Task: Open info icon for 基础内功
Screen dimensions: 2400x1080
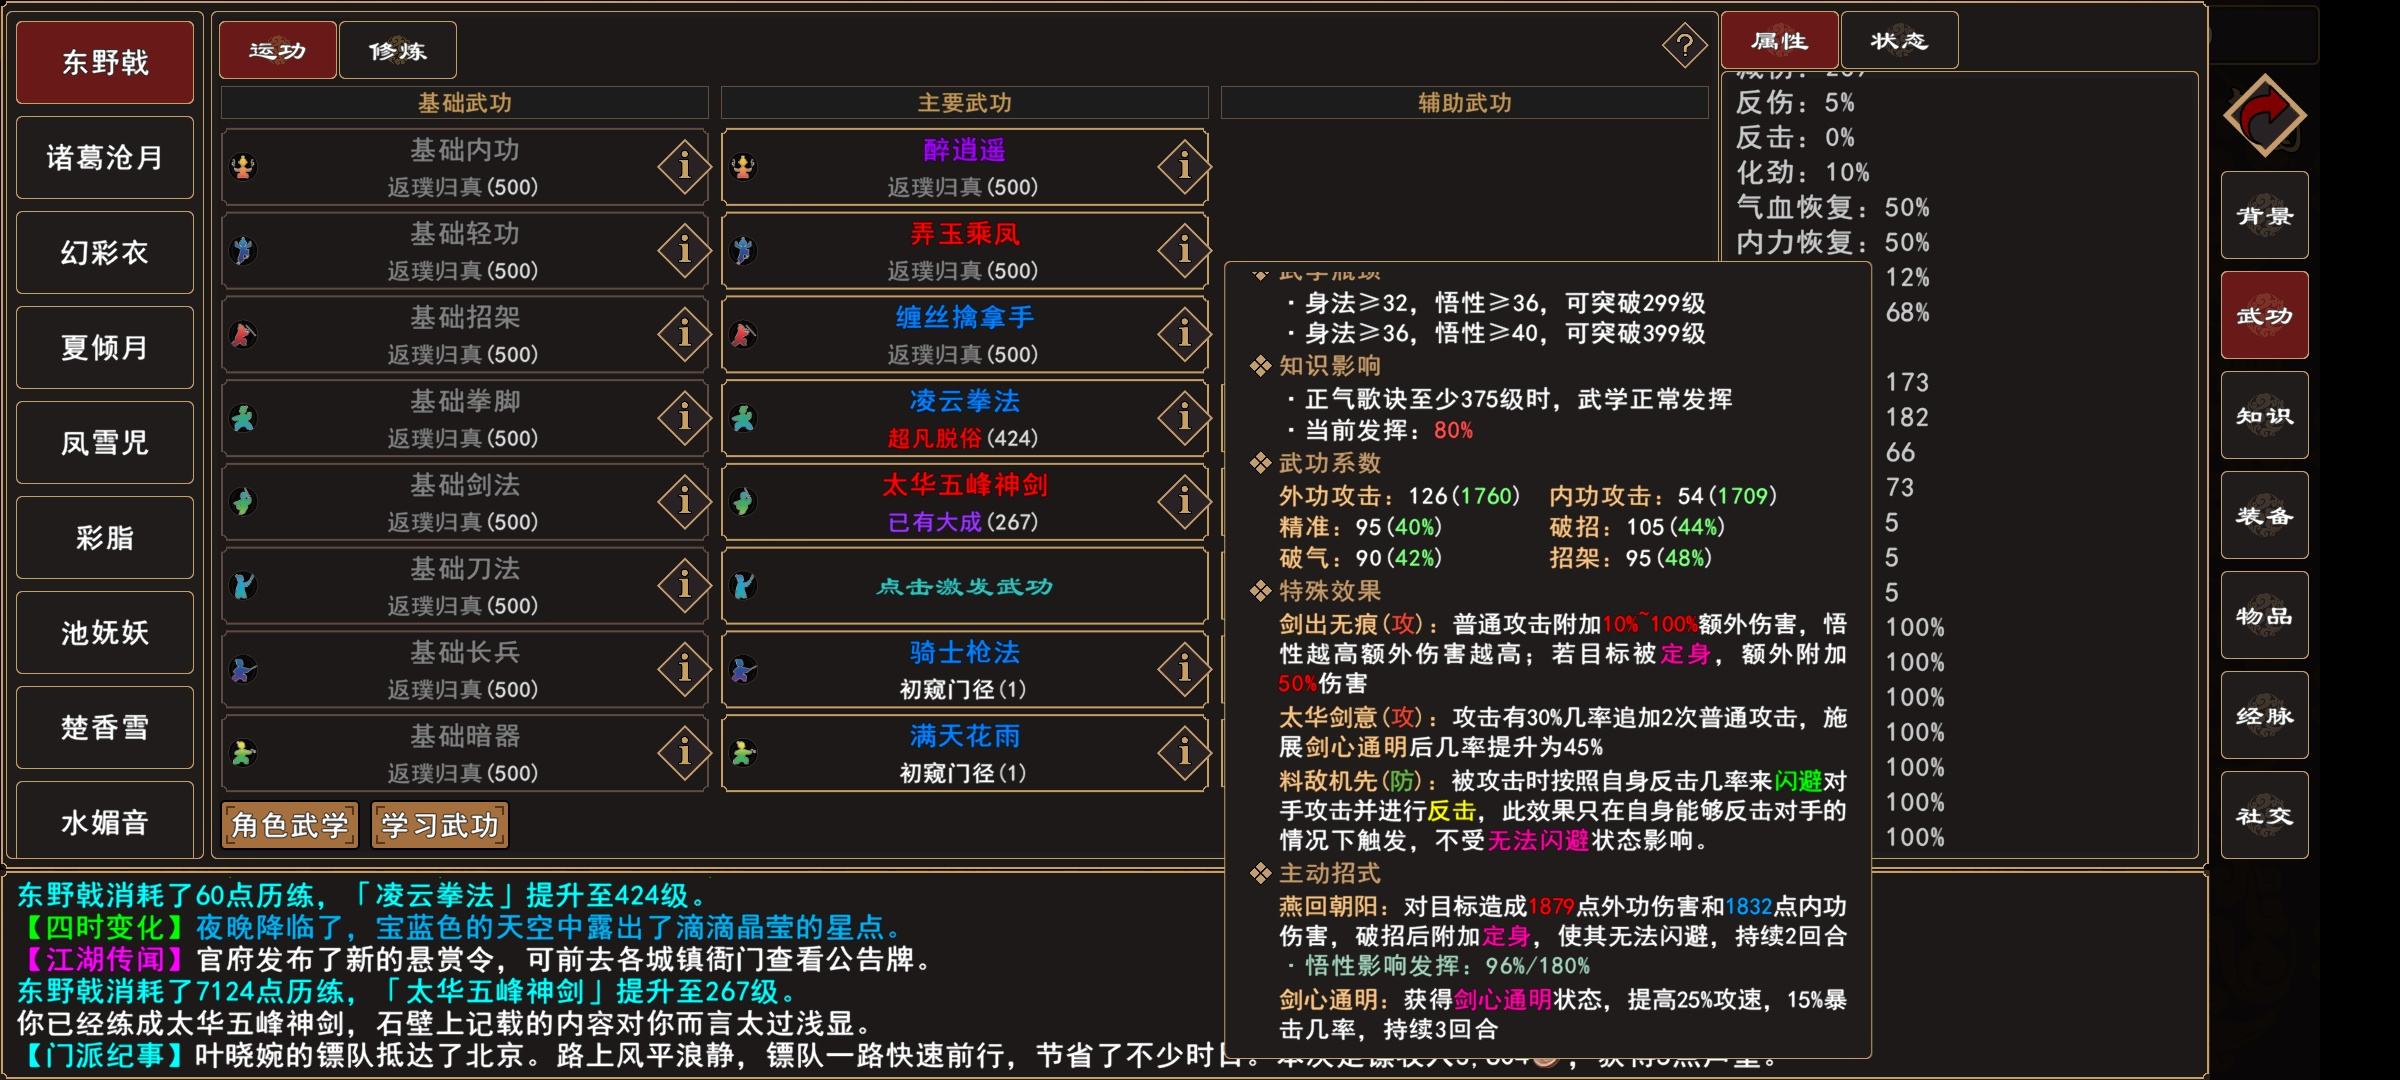Action: 684,165
